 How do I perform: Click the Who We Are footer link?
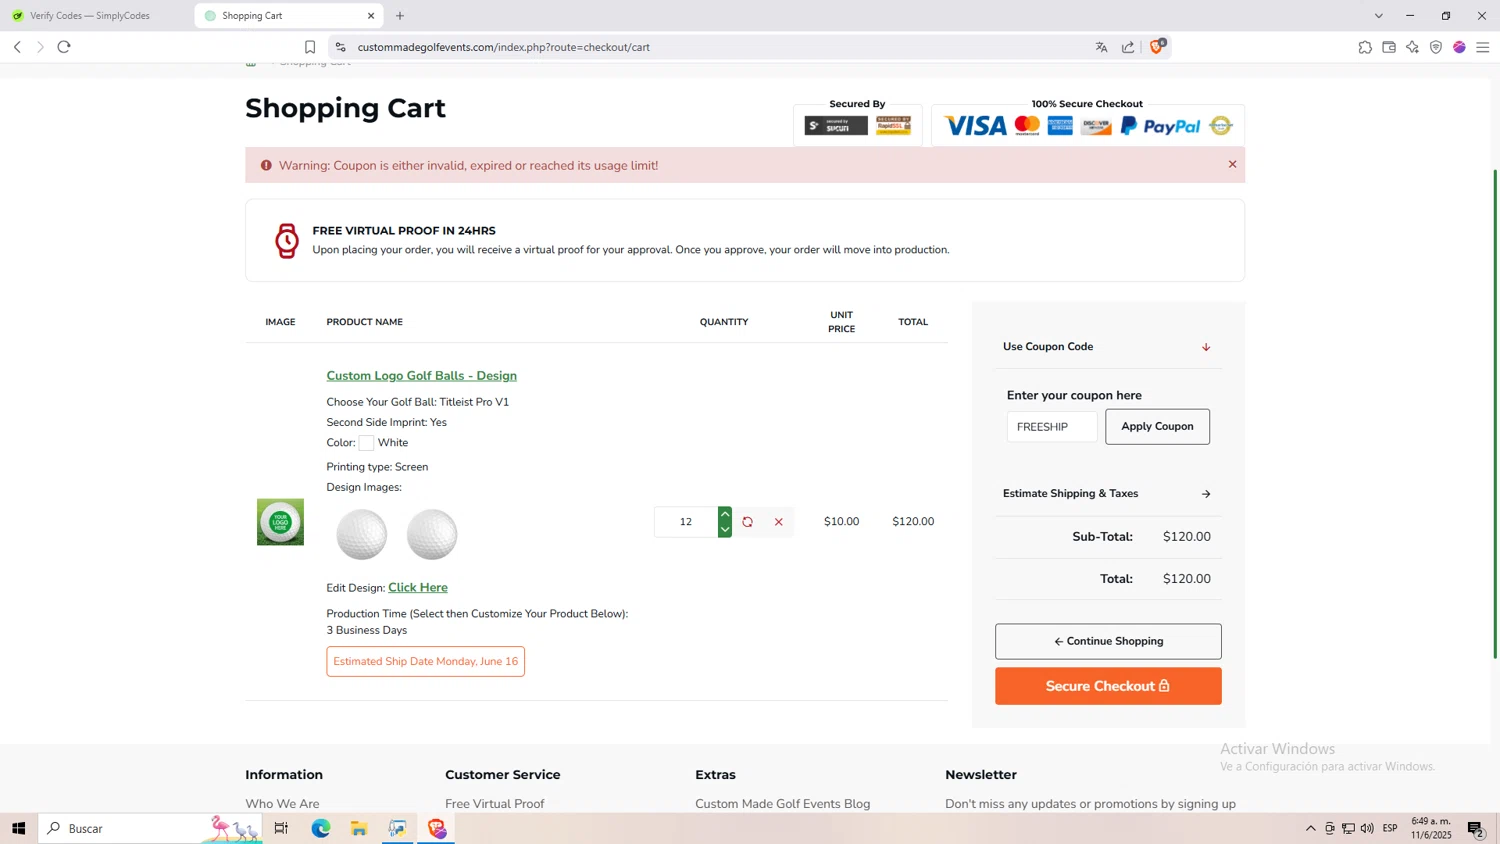tap(282, 804)
